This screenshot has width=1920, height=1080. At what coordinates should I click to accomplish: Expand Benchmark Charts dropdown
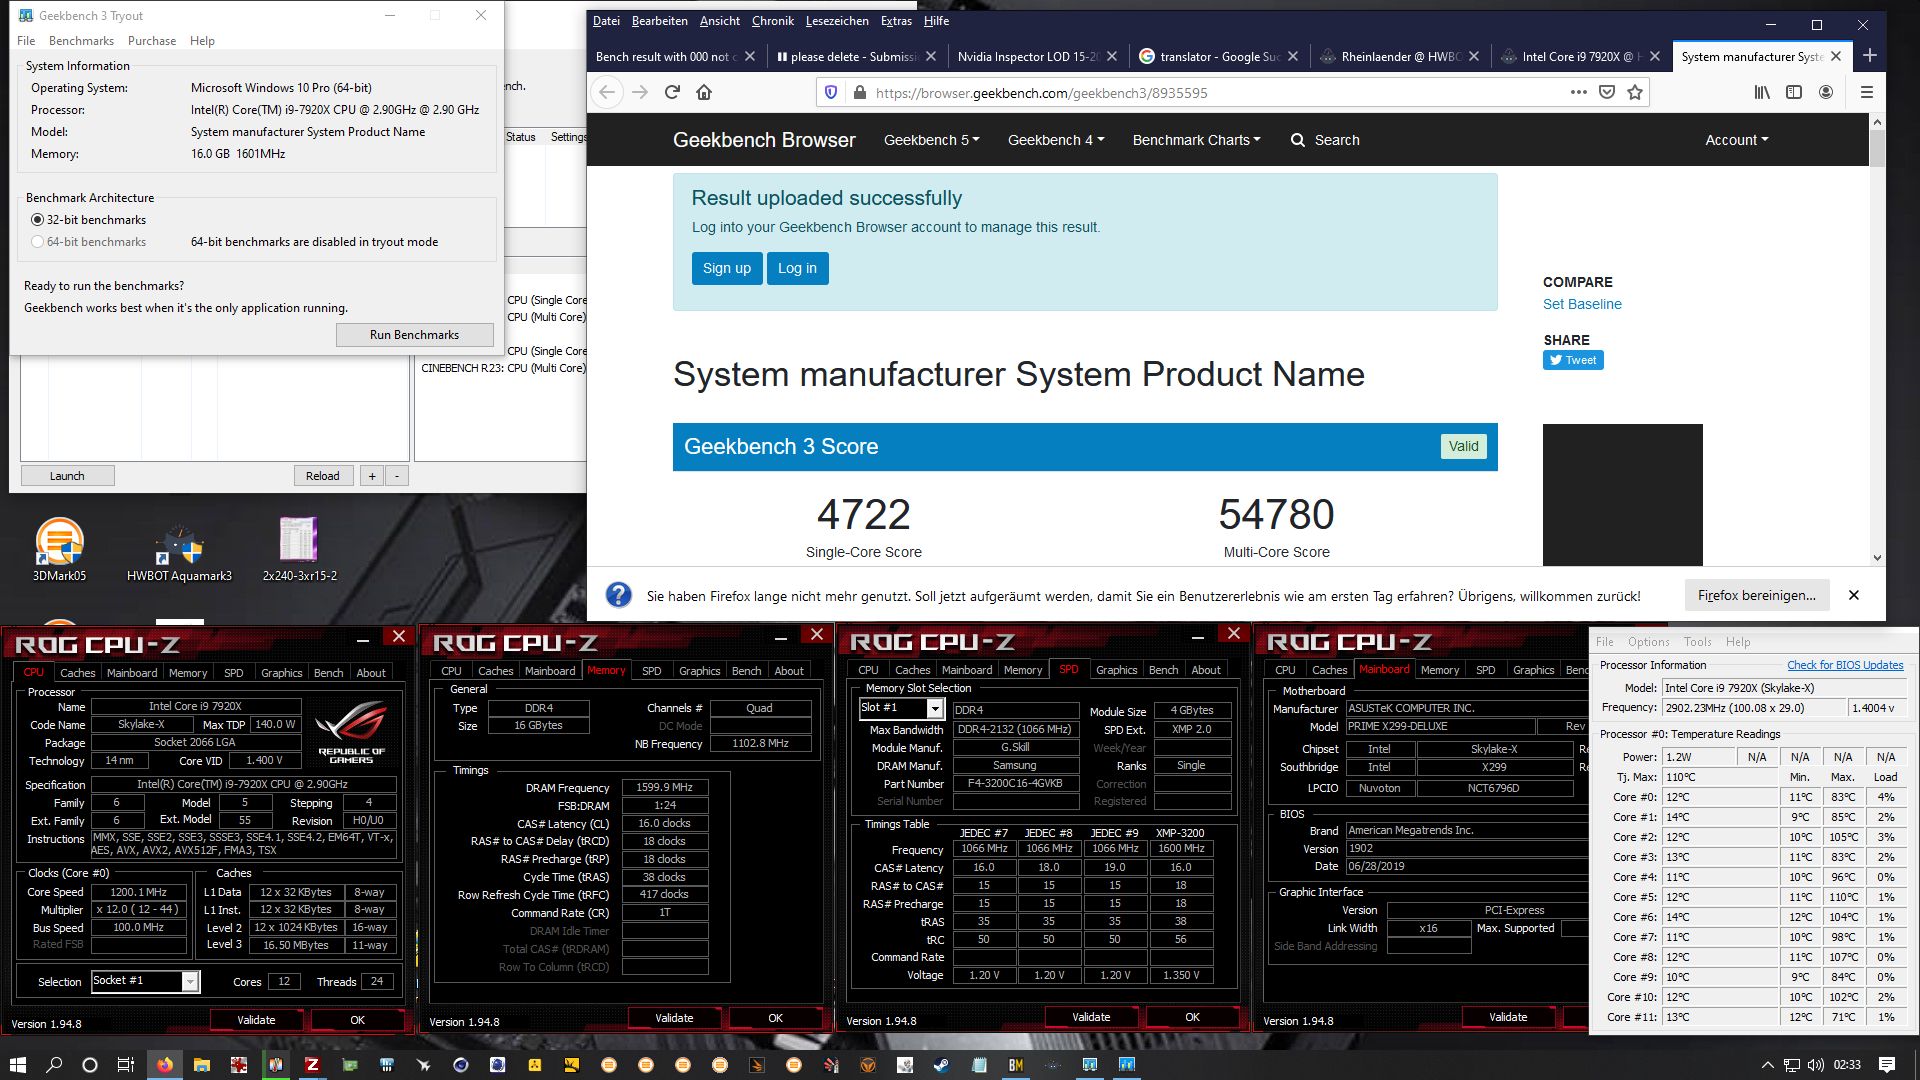[1196, 140]
